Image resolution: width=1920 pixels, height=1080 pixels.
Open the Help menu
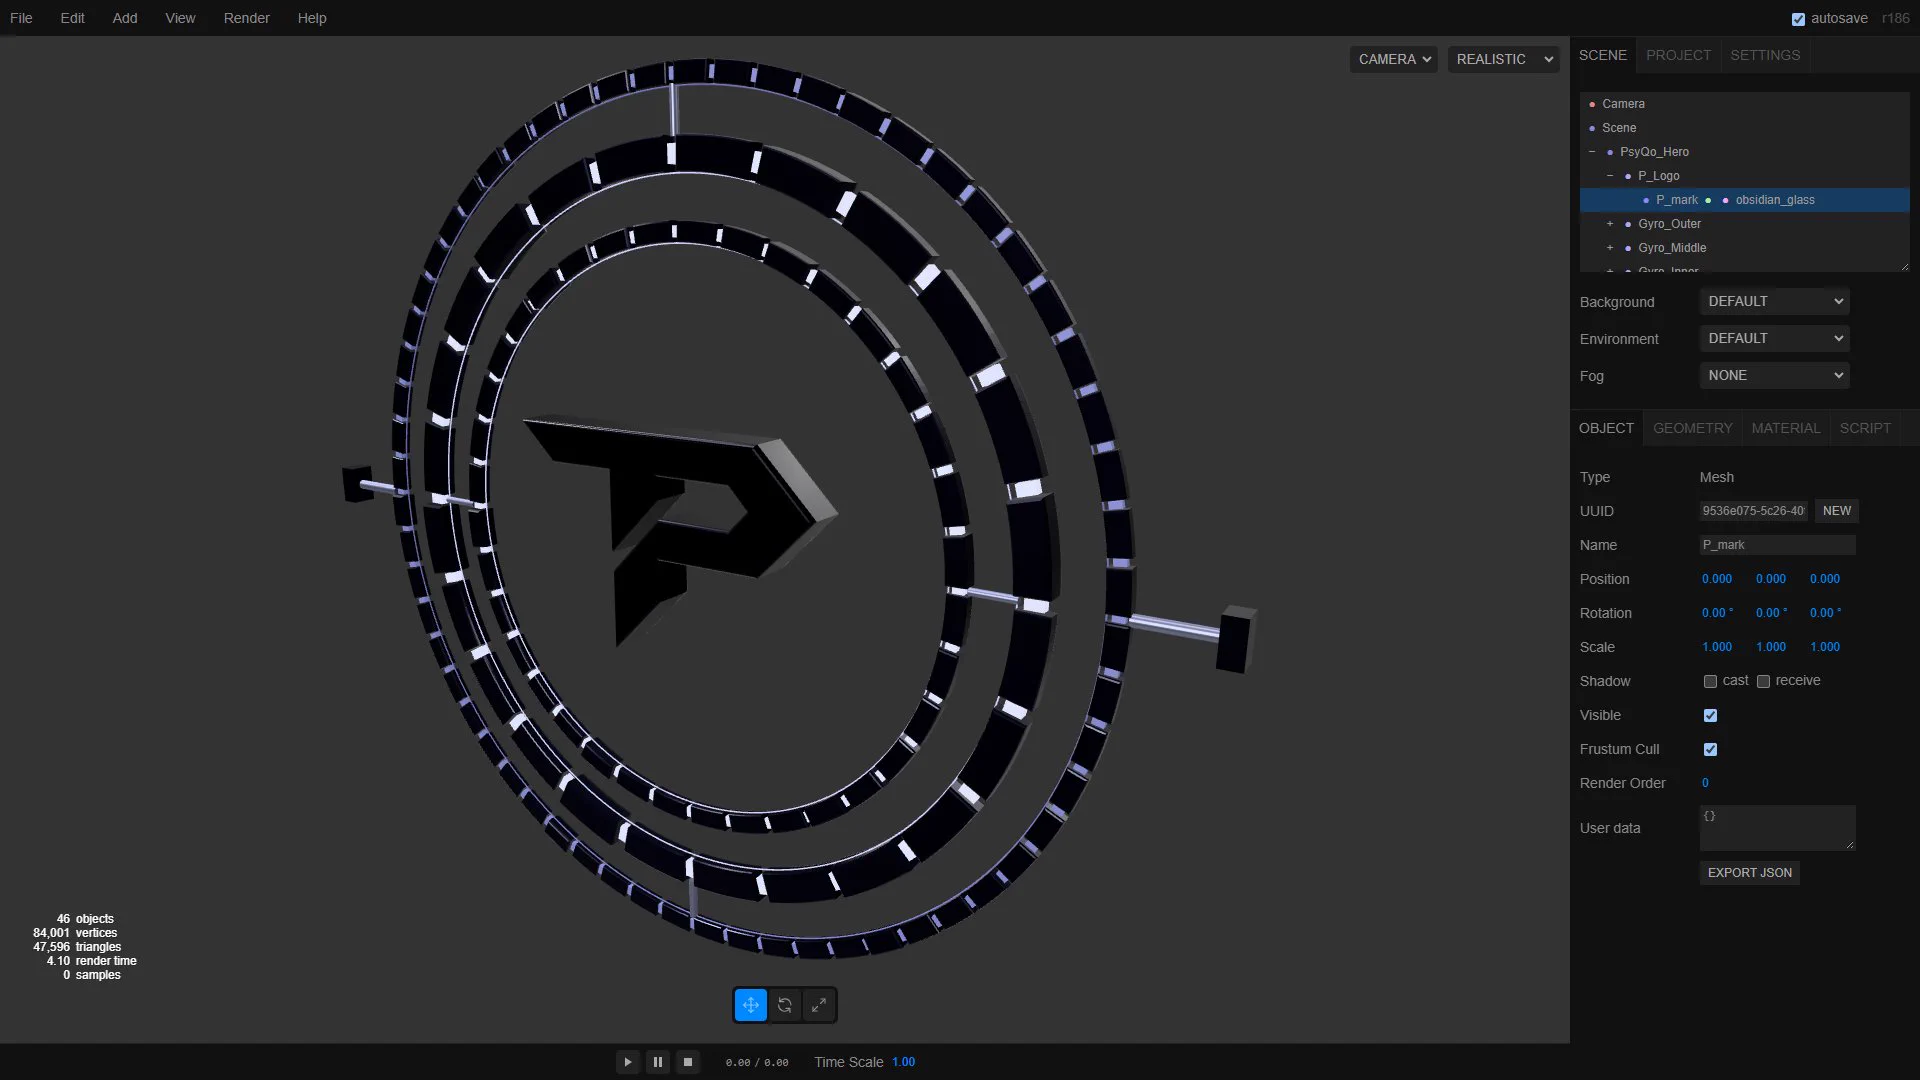[312, 18]
